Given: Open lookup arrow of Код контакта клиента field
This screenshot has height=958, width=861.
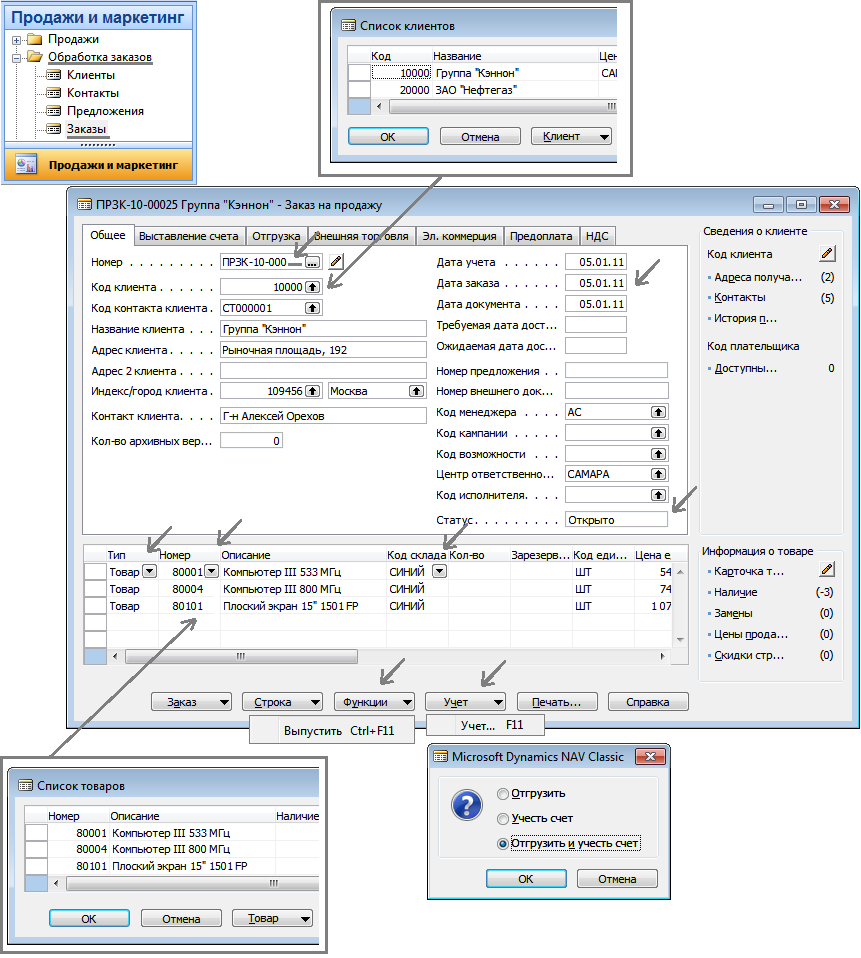Looking at the screenshot, I should tap(312, 308).
